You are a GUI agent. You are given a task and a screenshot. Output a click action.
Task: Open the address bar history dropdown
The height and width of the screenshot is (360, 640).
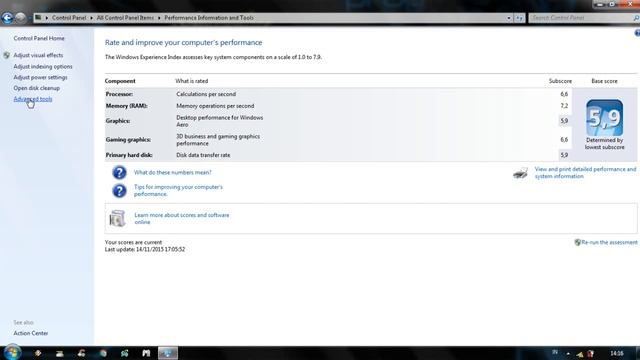pyautogui.click(x=509, y=18)
